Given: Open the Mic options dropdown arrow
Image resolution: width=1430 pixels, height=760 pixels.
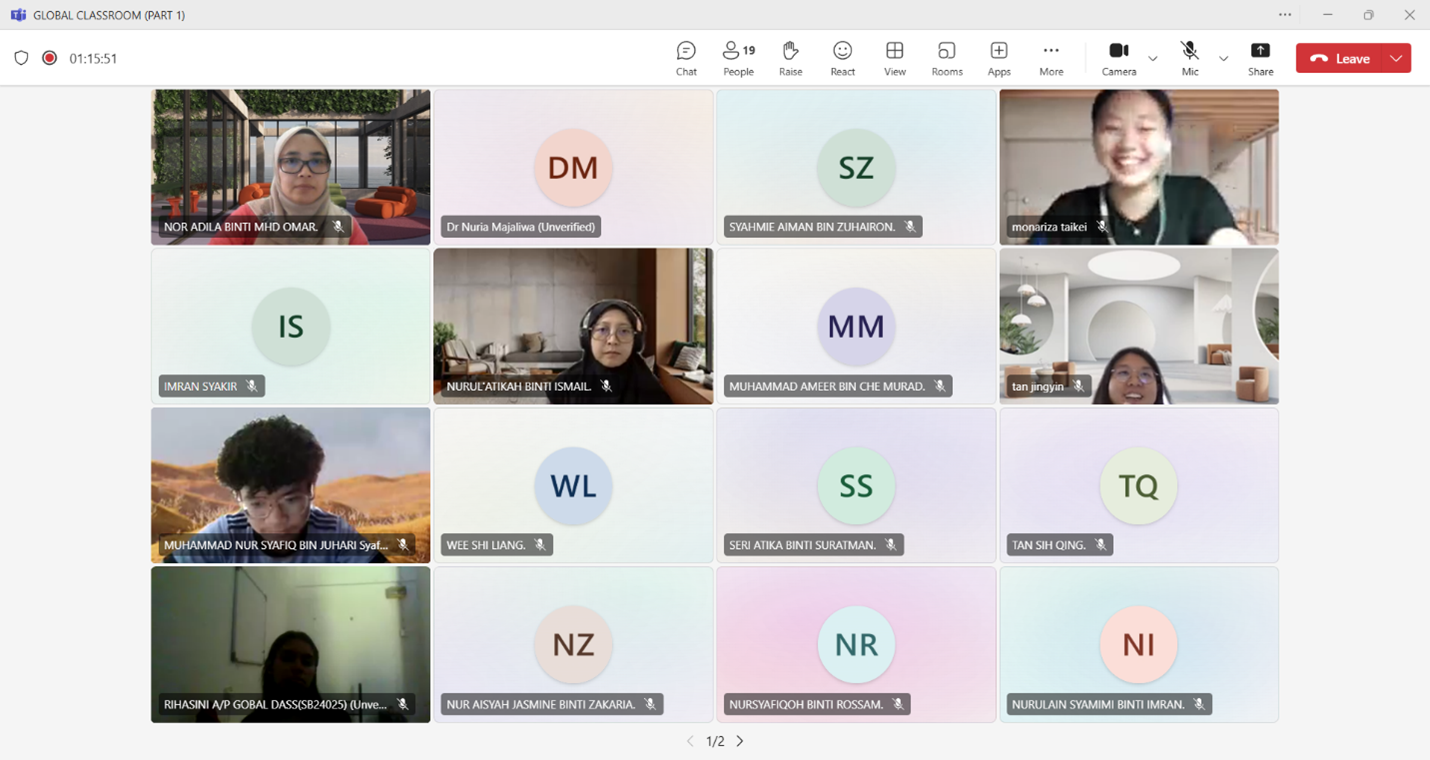Looking at the screenshot, I should point(1223,59).
